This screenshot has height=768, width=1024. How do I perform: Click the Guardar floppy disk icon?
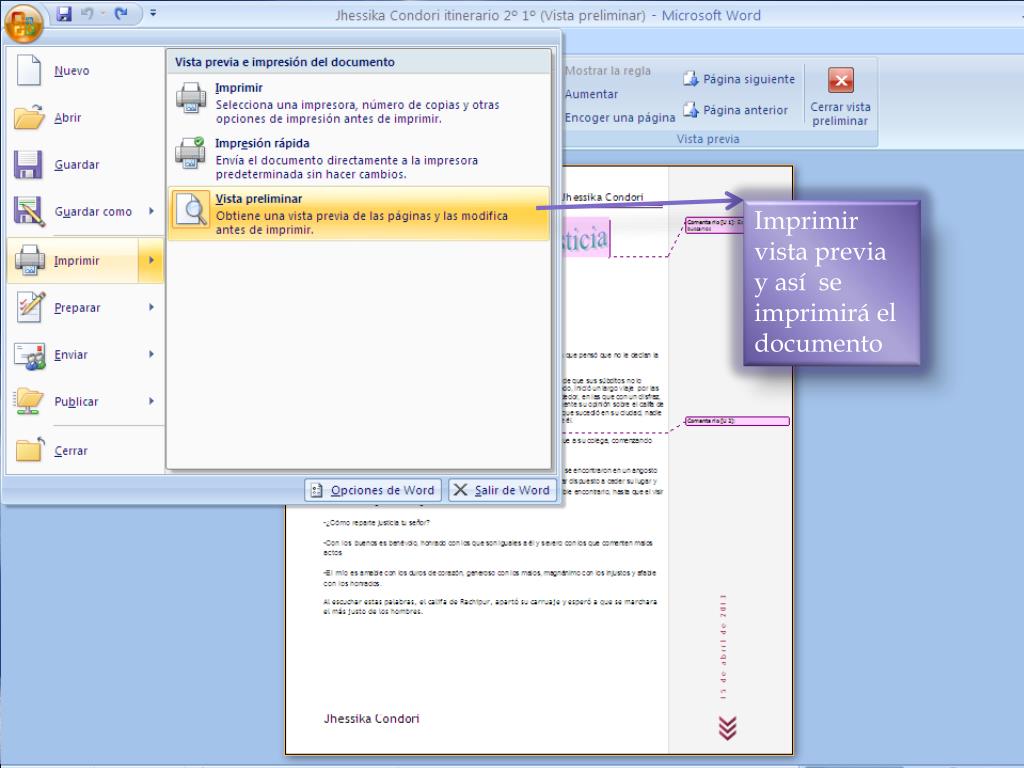click(x=28, y=165)
